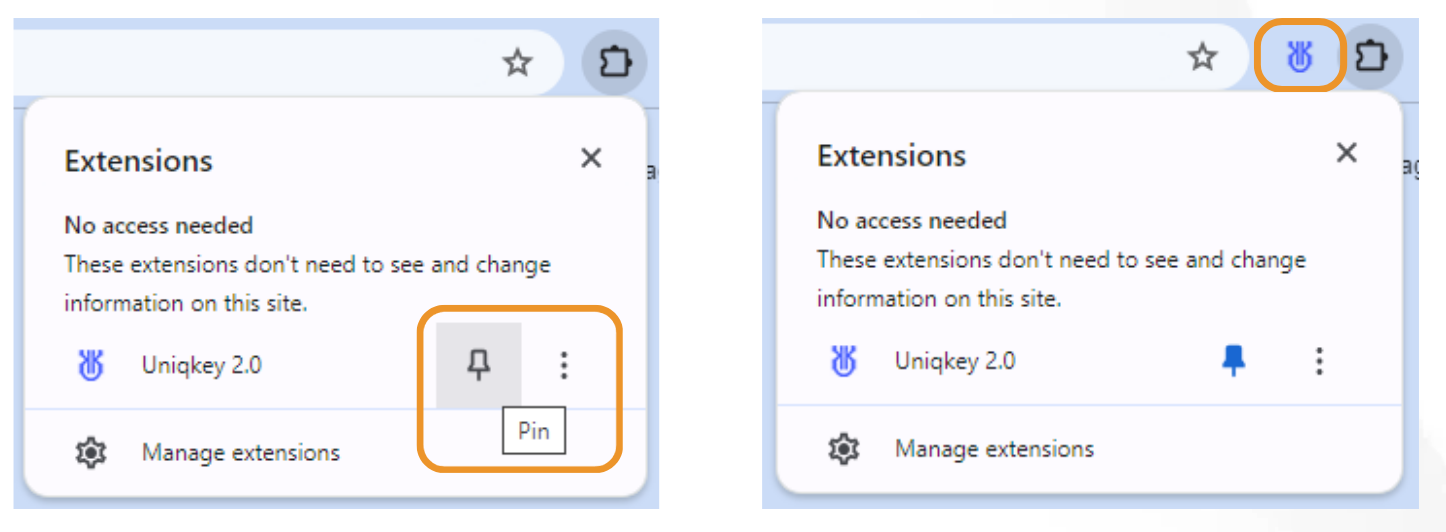1446x532 pixels.
Task: Select Manage extensions text in popup with blue pin
Action: pos(994,449)
